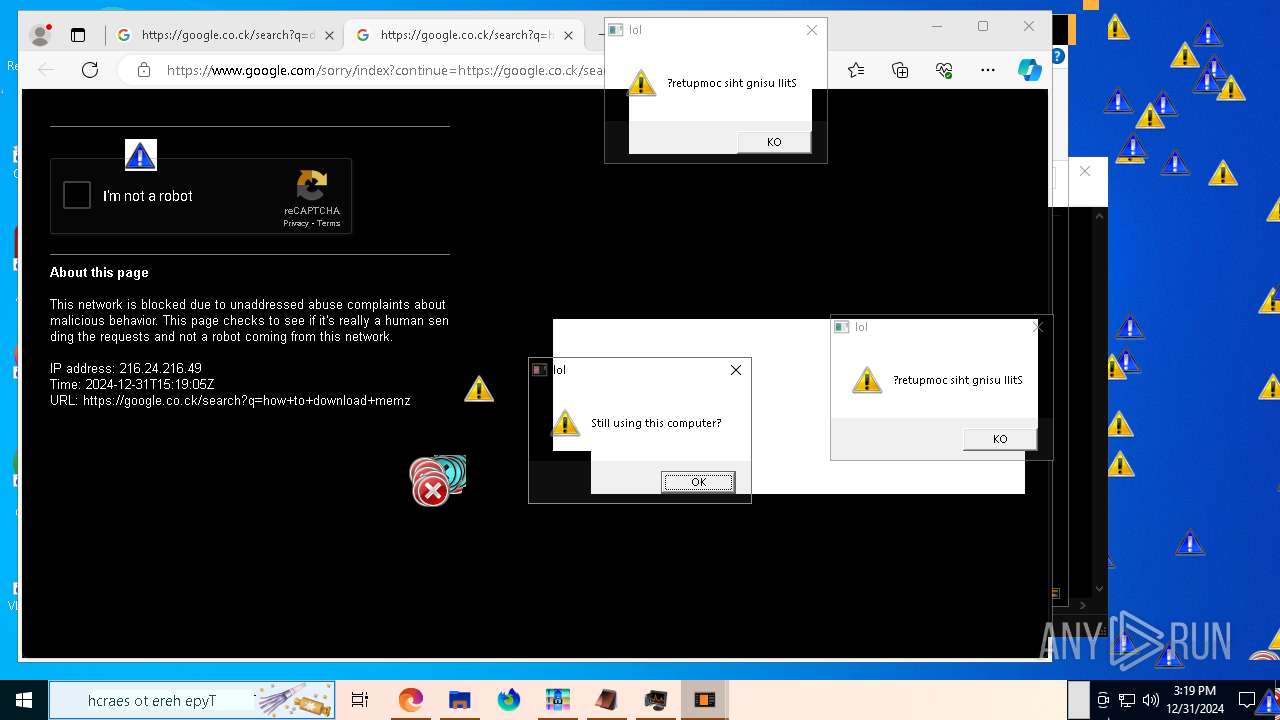This screenshot has height=720, width=1280.
Task: Open Task View on the taskbar
Action: 360,700
